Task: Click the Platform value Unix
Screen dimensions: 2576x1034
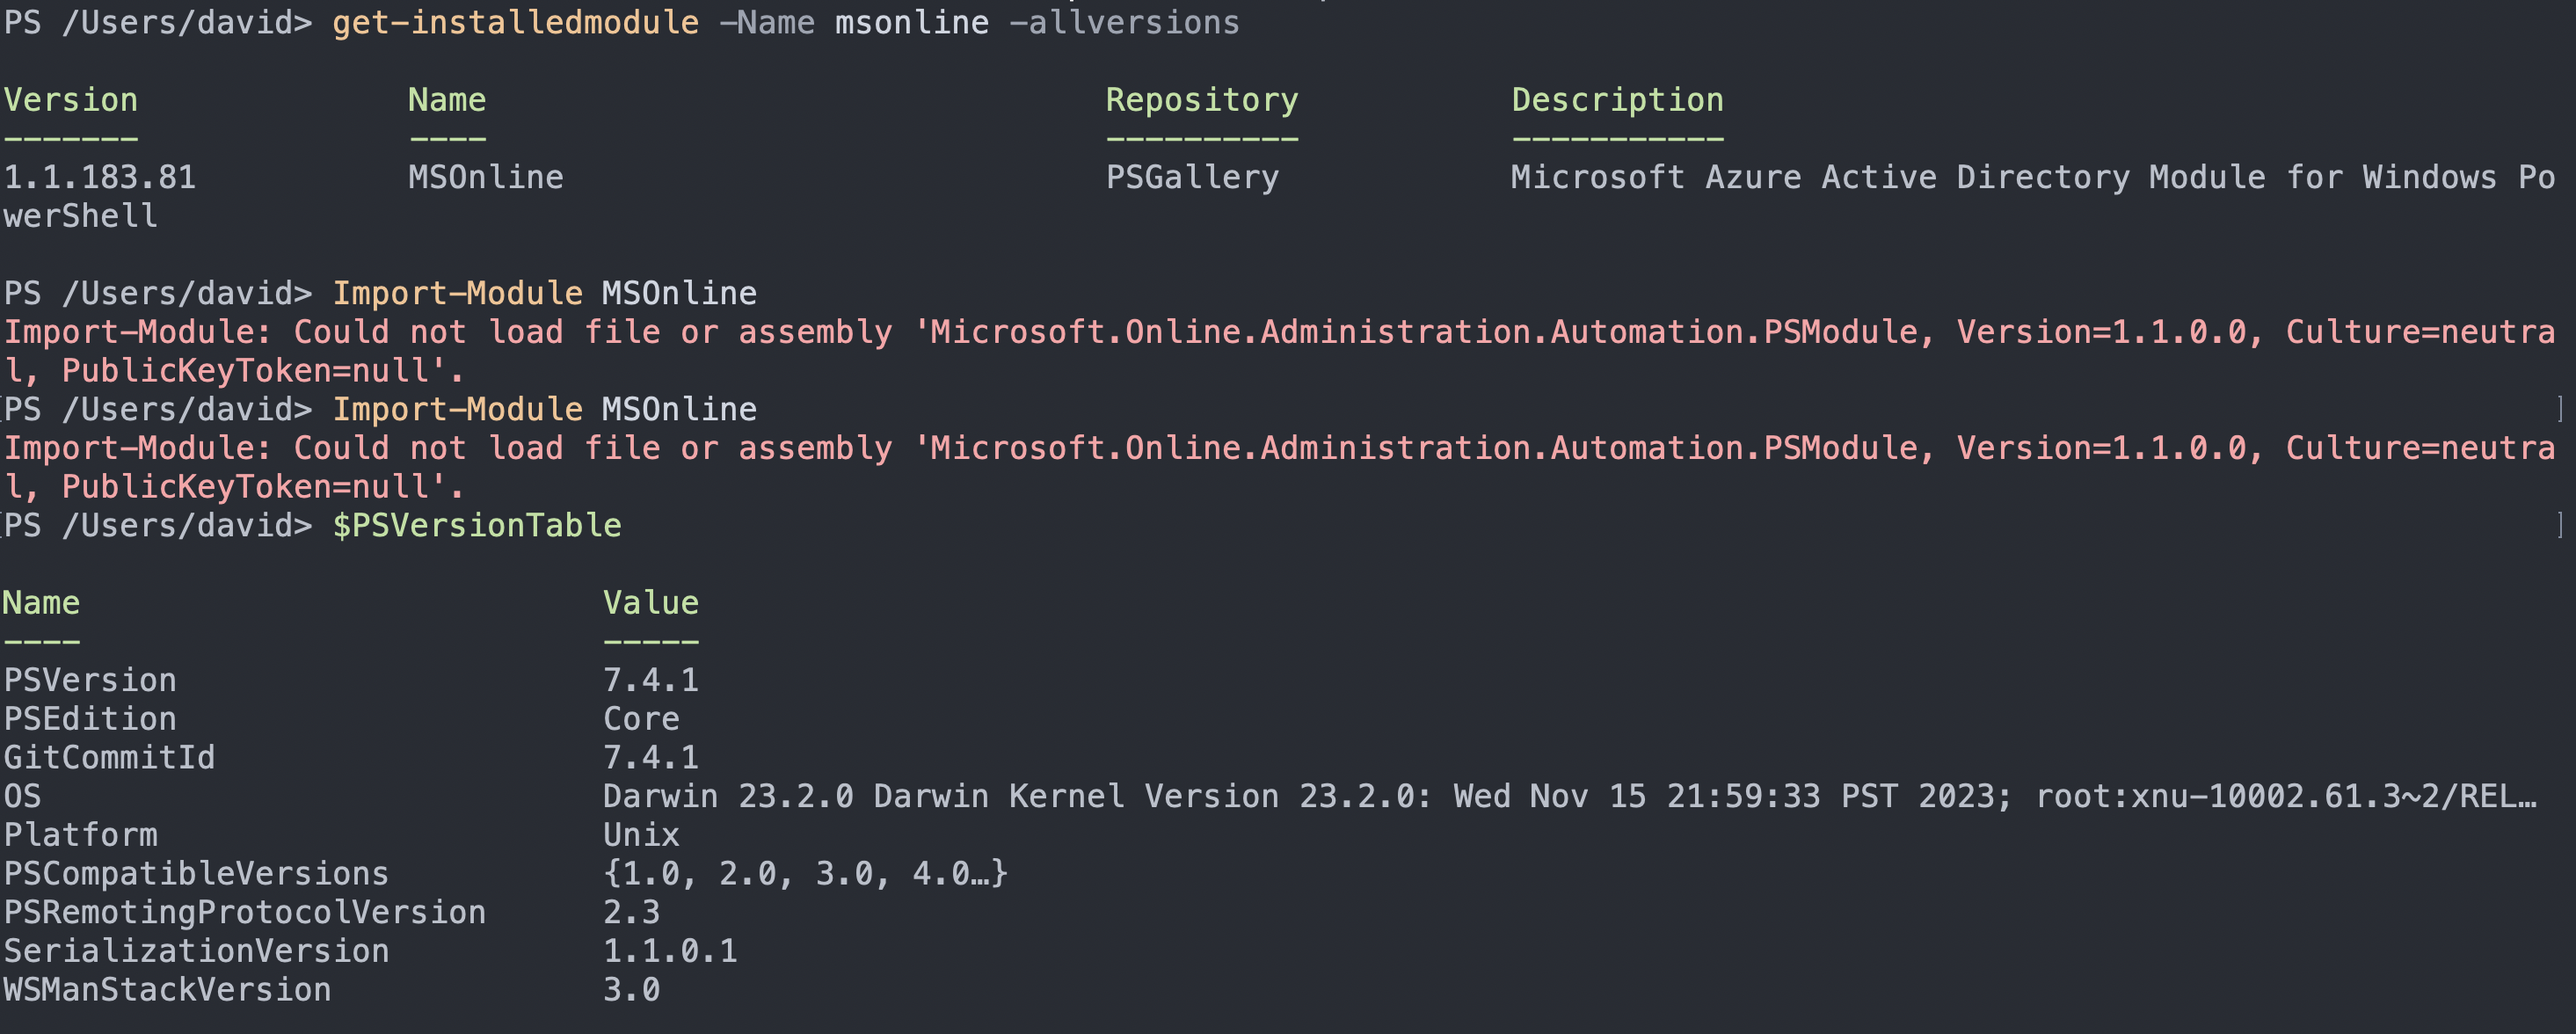Action: click(x=641, y=835)
